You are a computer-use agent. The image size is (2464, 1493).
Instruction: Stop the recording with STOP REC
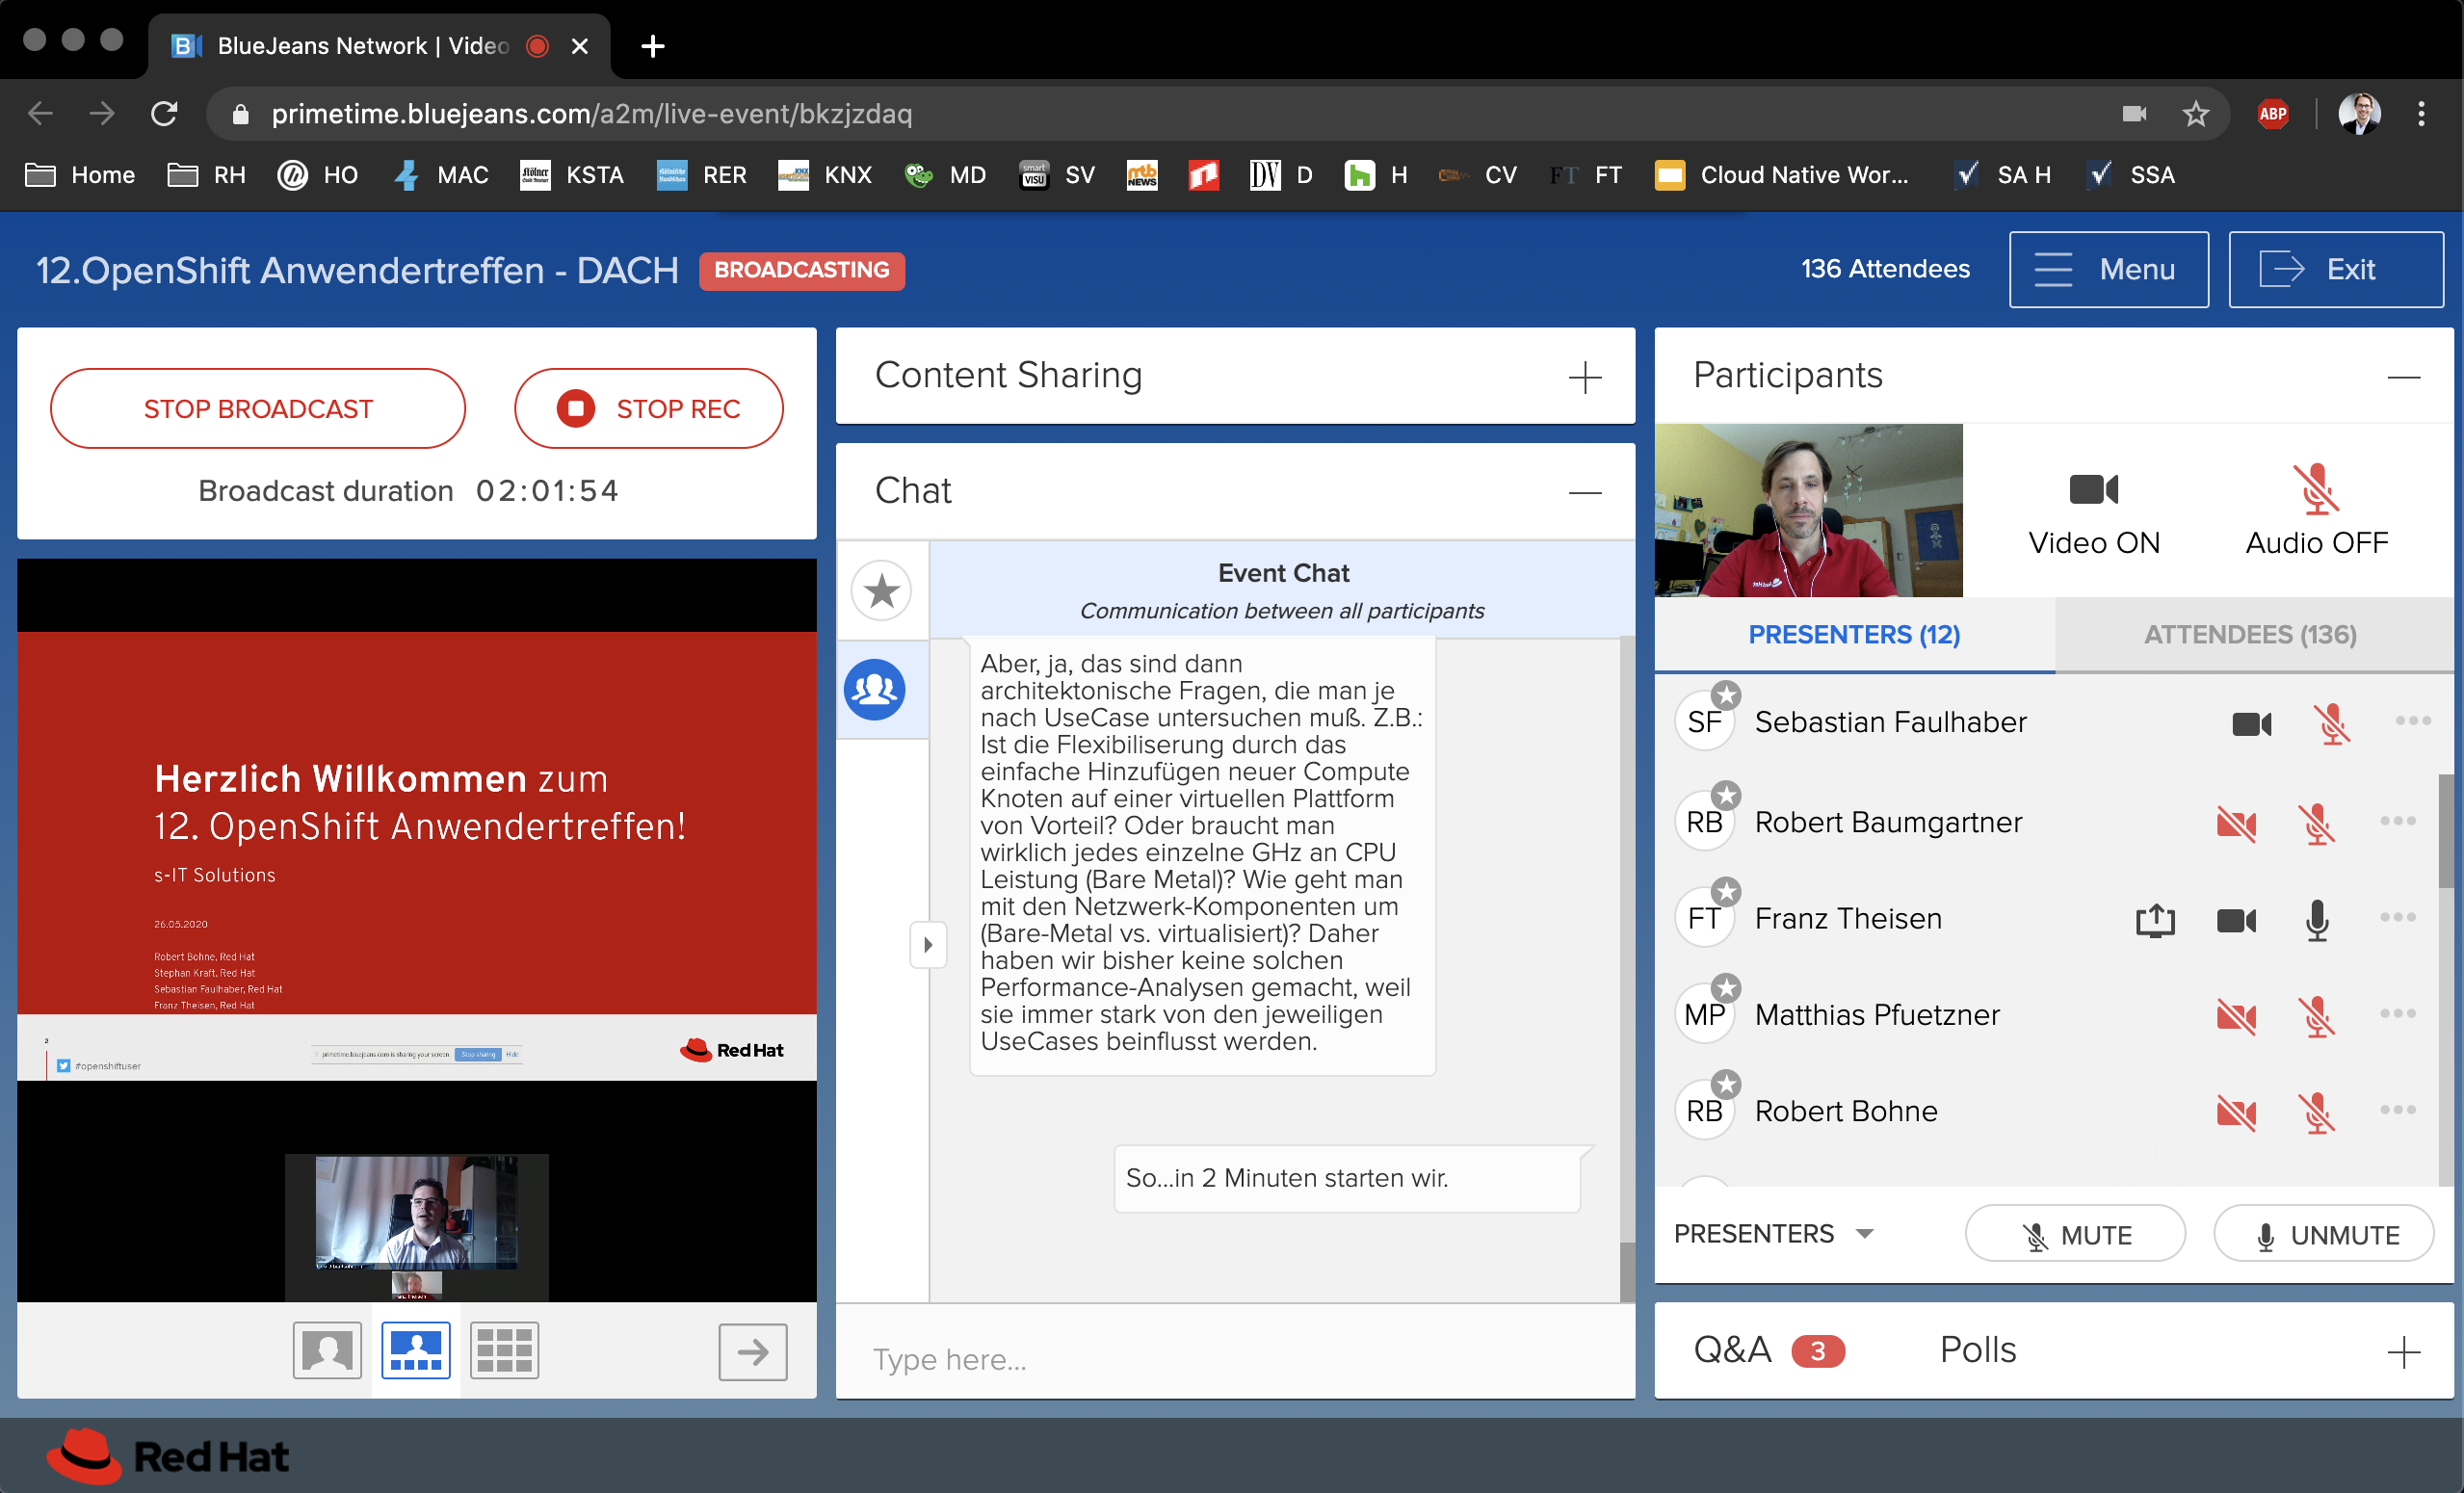tap(649, 408)
